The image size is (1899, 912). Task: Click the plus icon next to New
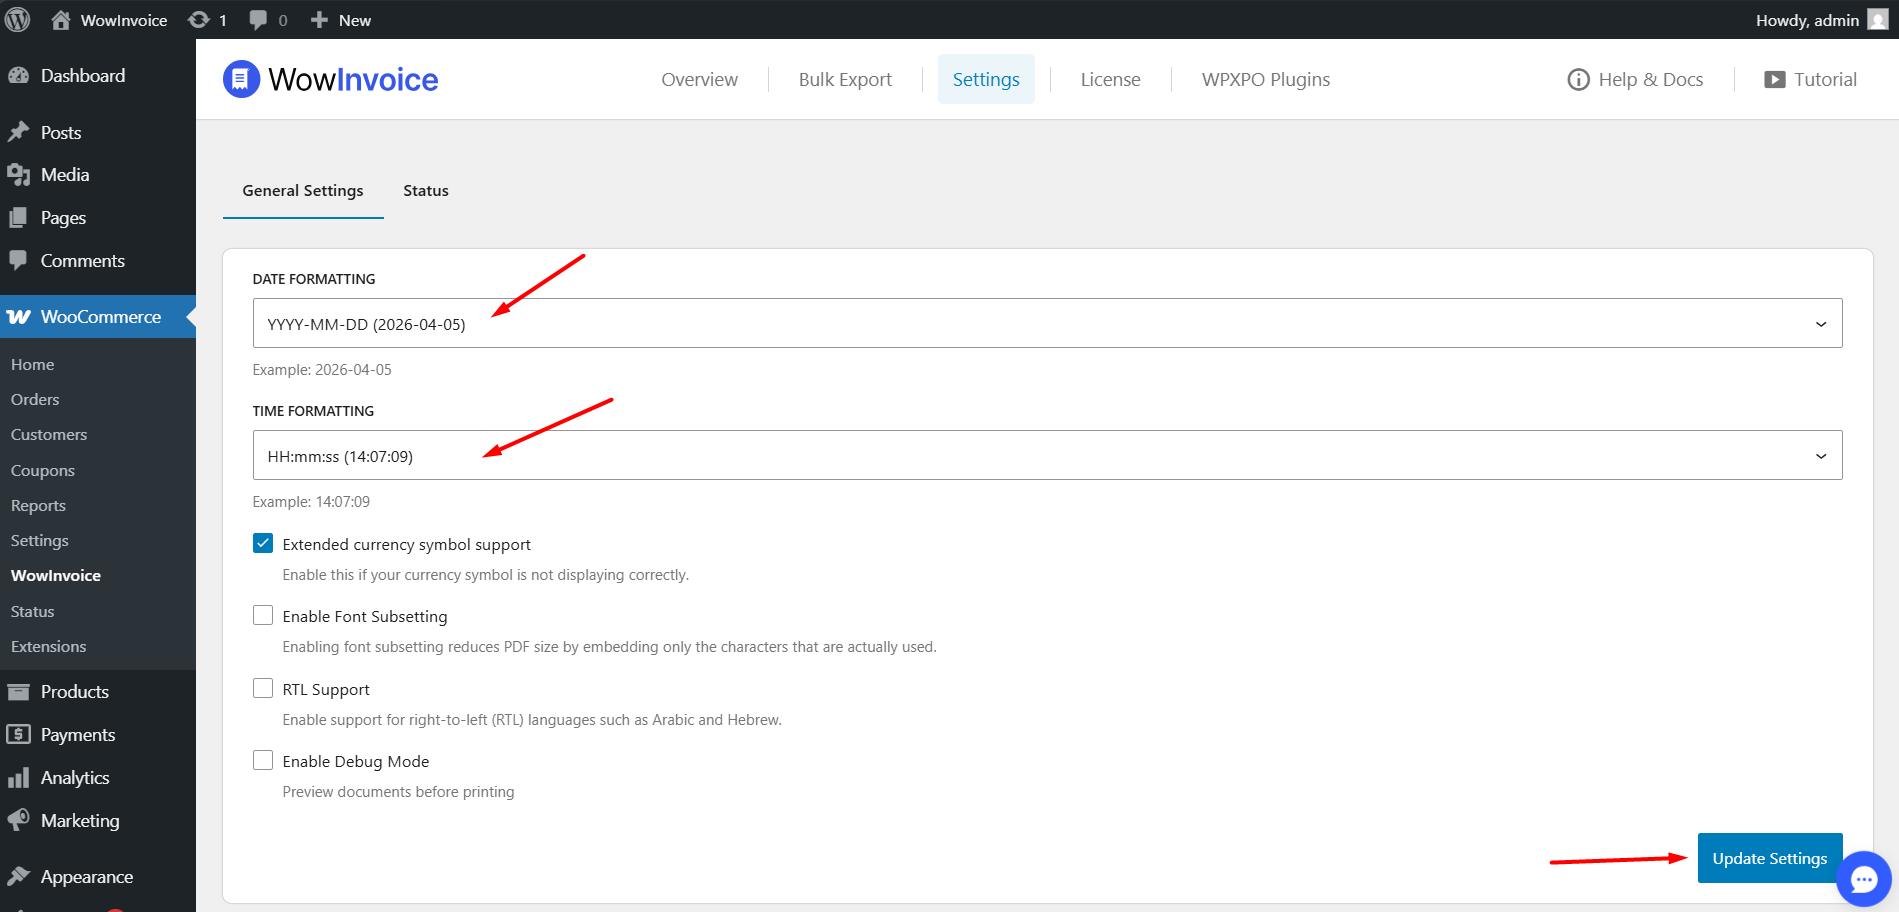click(x=319, y=20)
